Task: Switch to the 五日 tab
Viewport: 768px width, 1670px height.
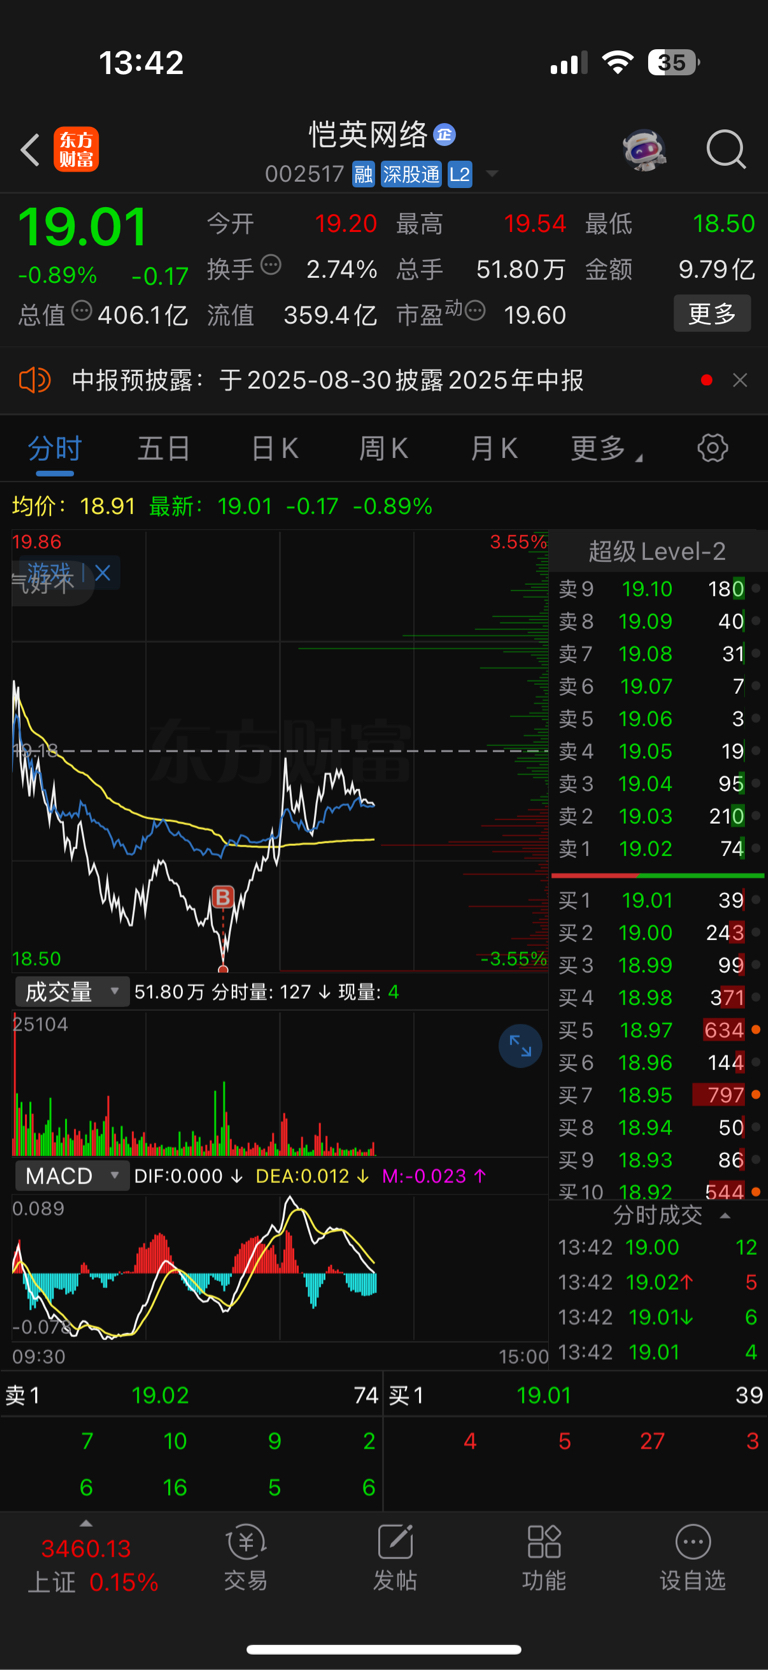Action: click(x=164, y=449)
